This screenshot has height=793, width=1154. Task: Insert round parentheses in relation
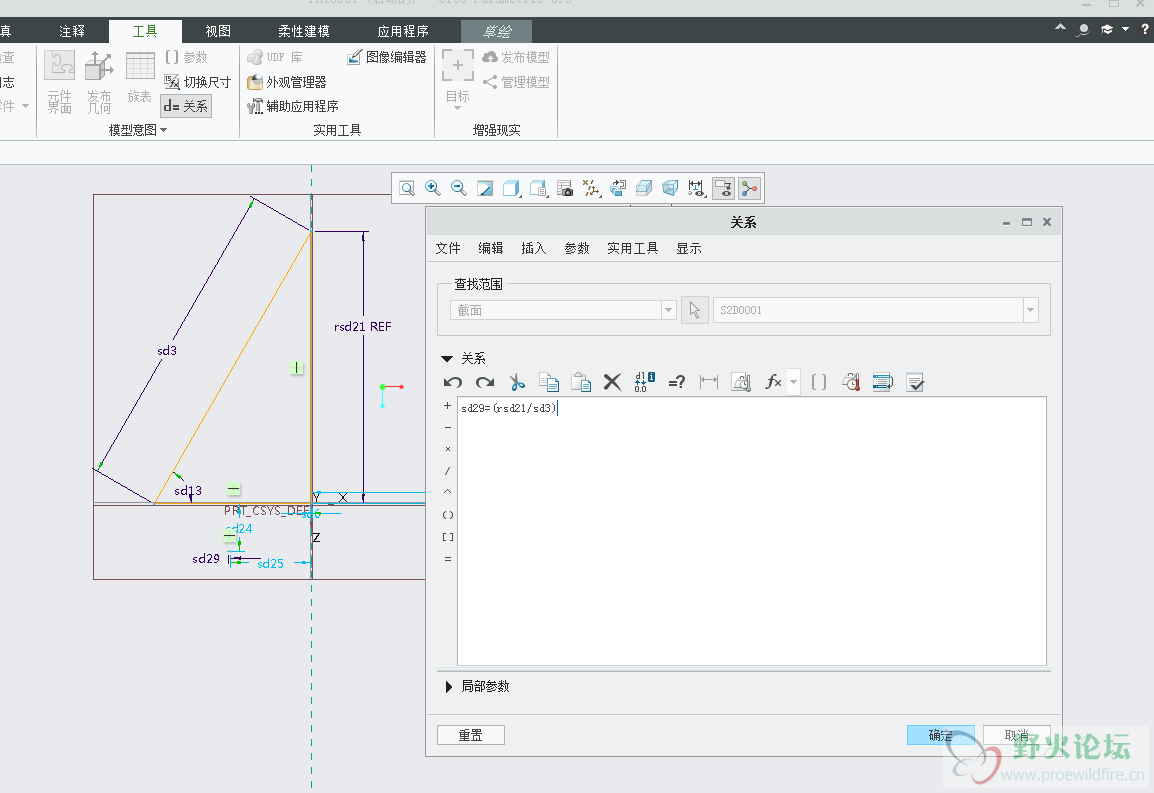447,515
